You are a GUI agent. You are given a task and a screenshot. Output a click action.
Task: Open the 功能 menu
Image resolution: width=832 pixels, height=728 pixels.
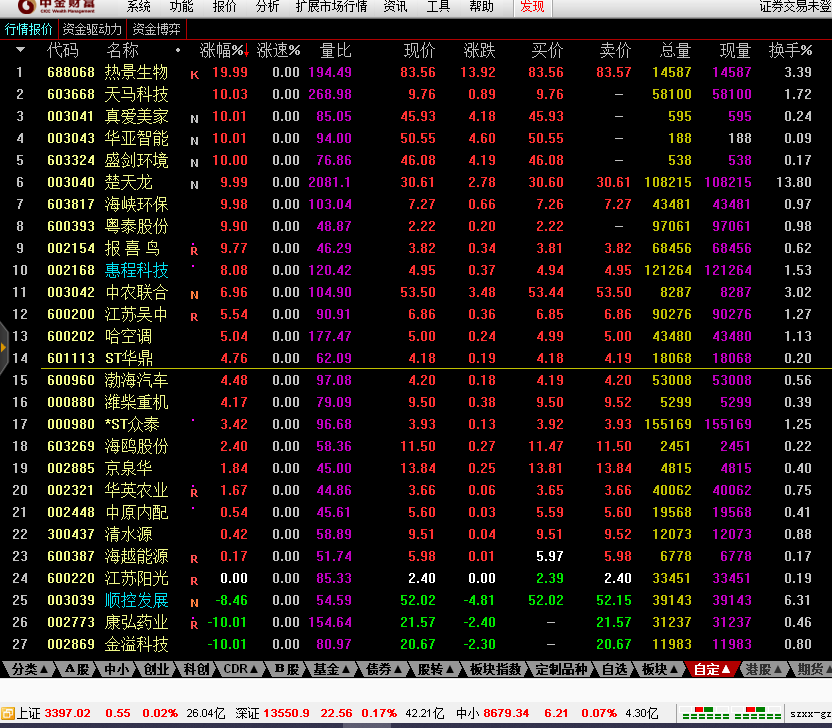click(181, 6)
